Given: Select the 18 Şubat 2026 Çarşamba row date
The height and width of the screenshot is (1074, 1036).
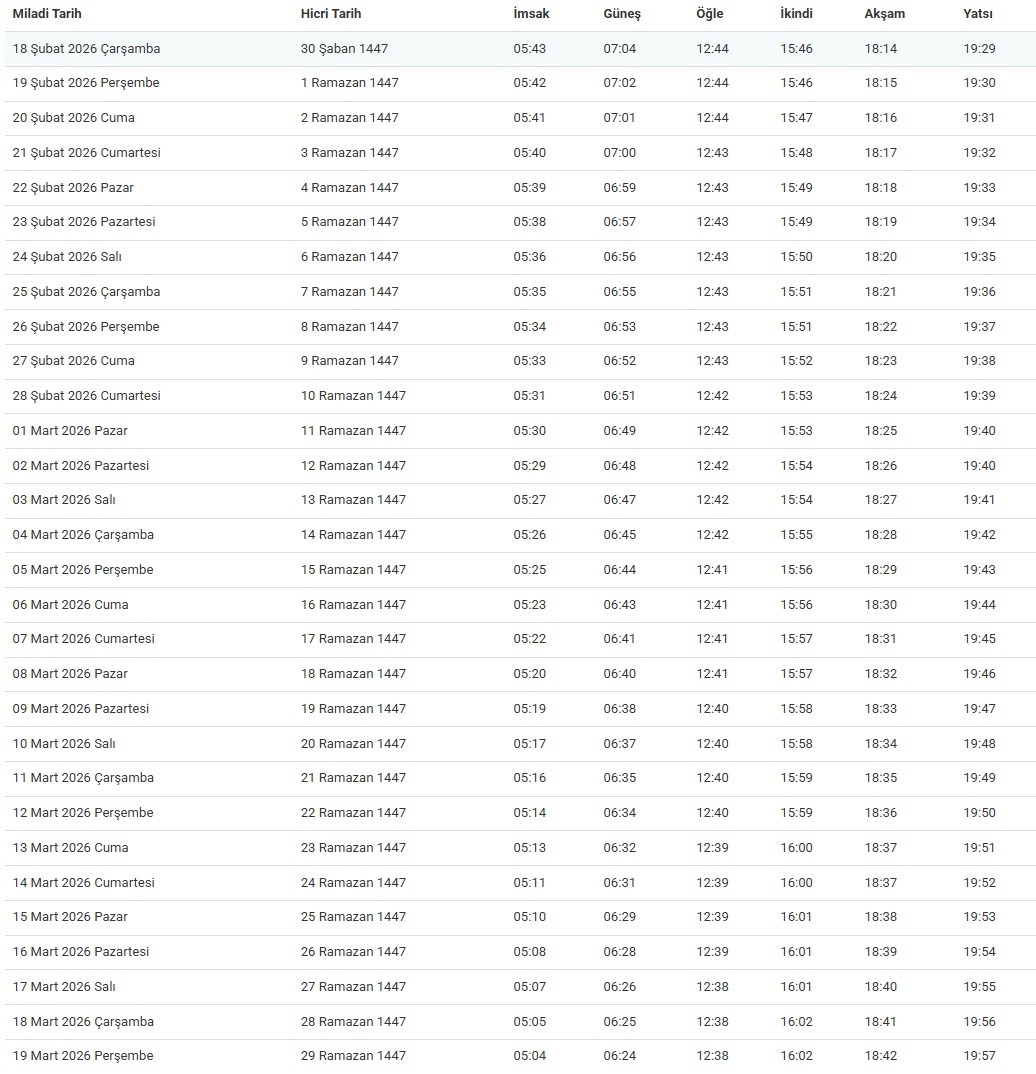Looking at the screenshot, I should (86, 49).
